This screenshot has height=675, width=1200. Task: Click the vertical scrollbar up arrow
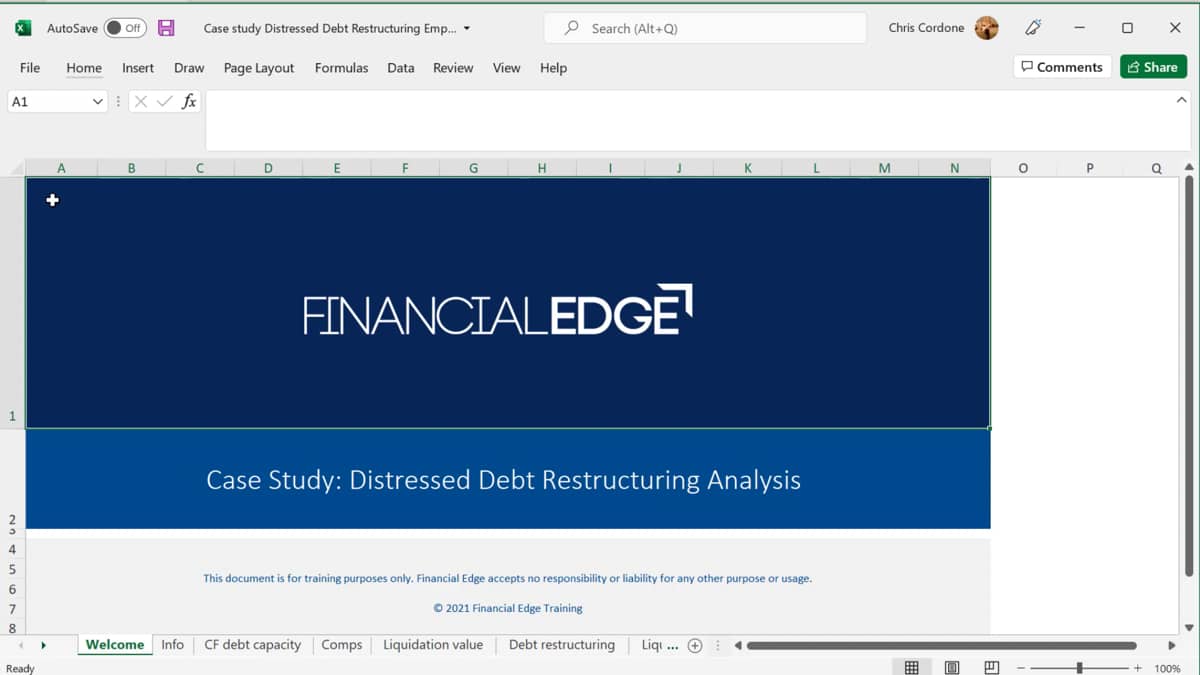pos(1189,167)
